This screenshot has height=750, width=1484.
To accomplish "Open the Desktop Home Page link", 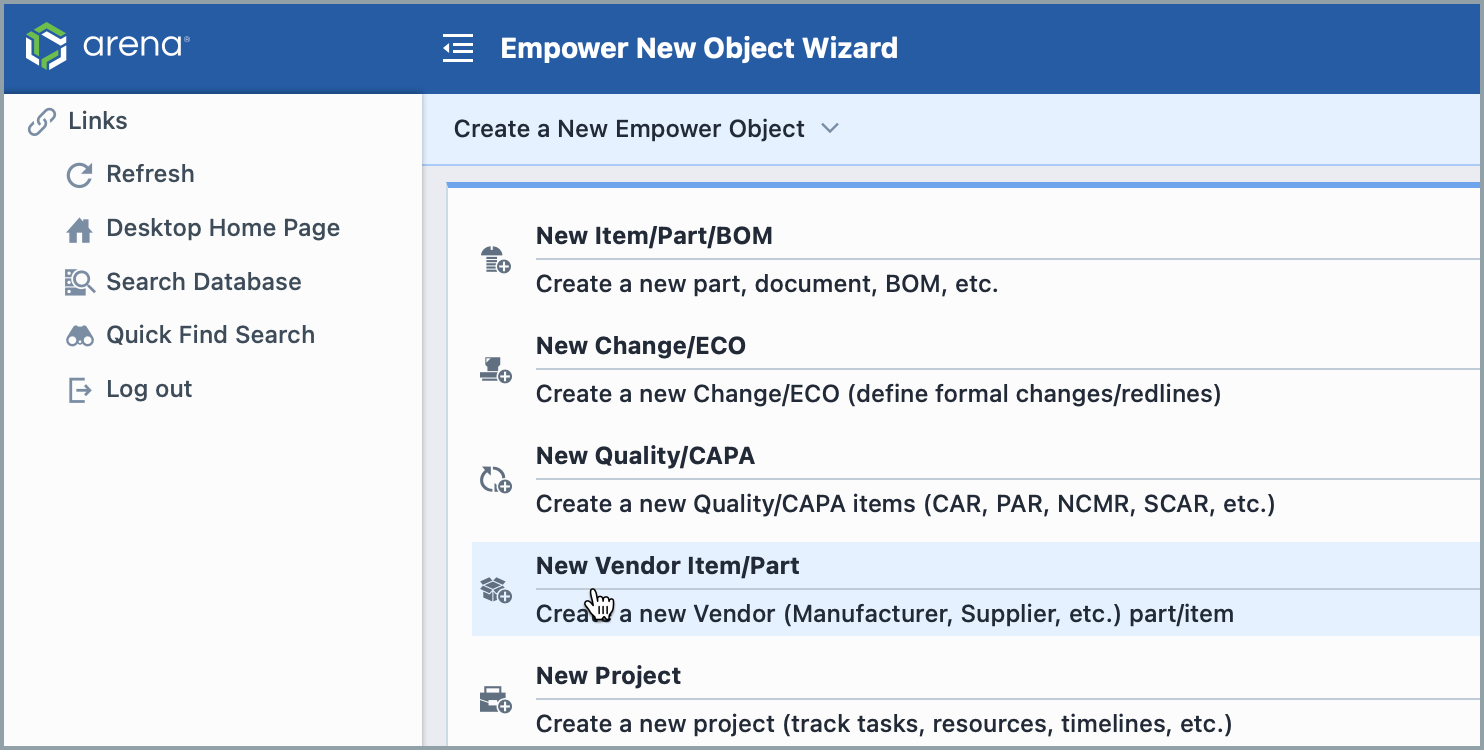I will pyautogui.click(x=223, y=227).
